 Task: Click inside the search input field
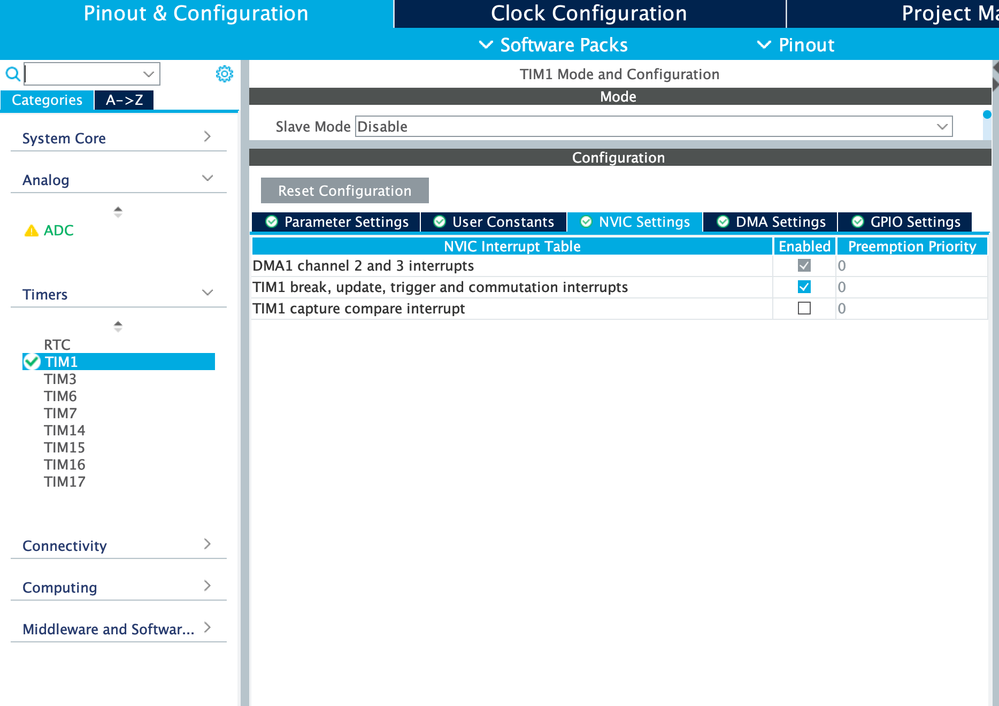pyautogui.click(x=85, y=73)
